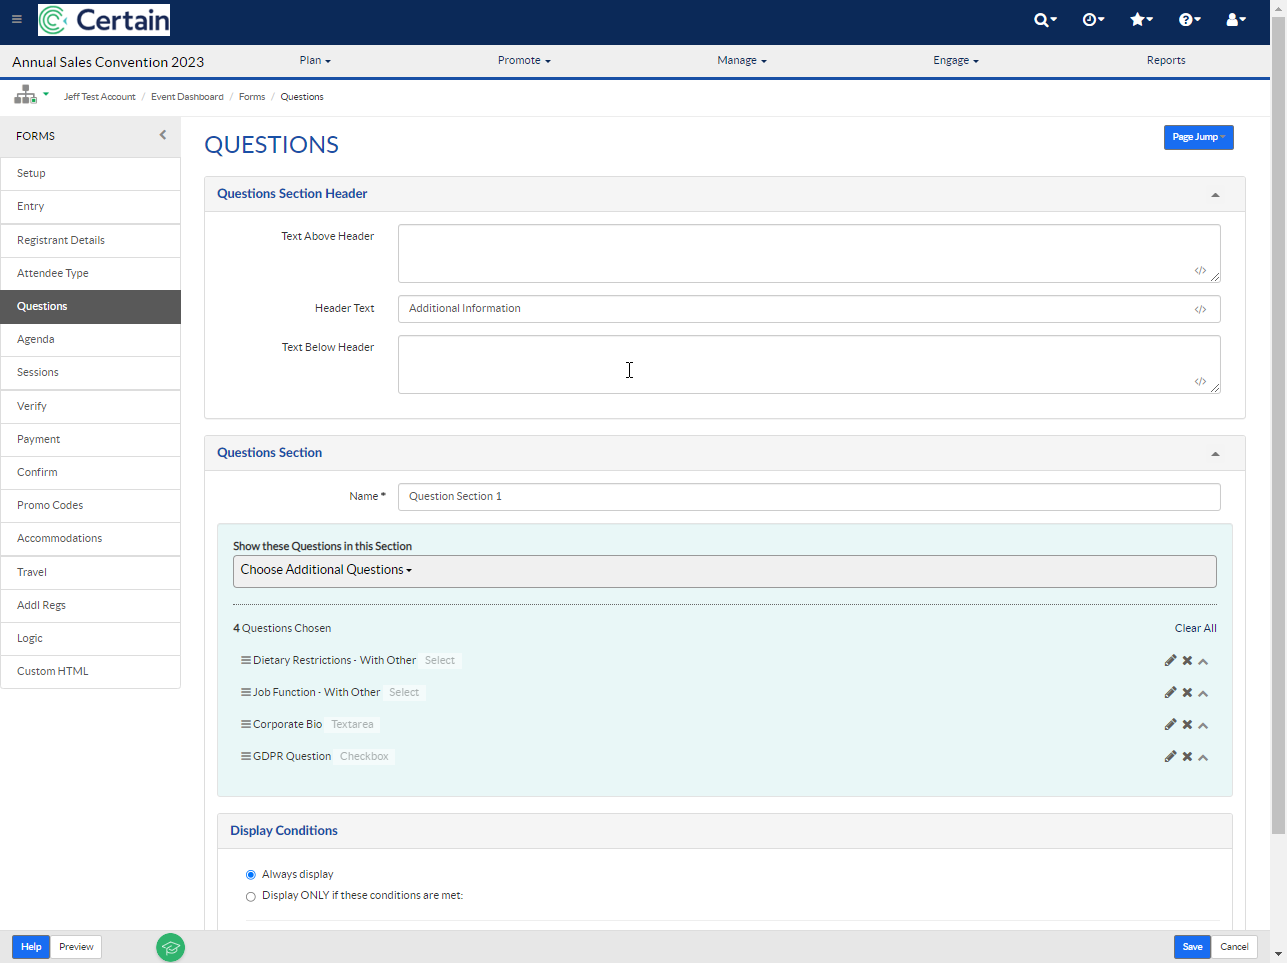
Task: Edit the Dietary Restrictions question
Action: coord(1170,660)
